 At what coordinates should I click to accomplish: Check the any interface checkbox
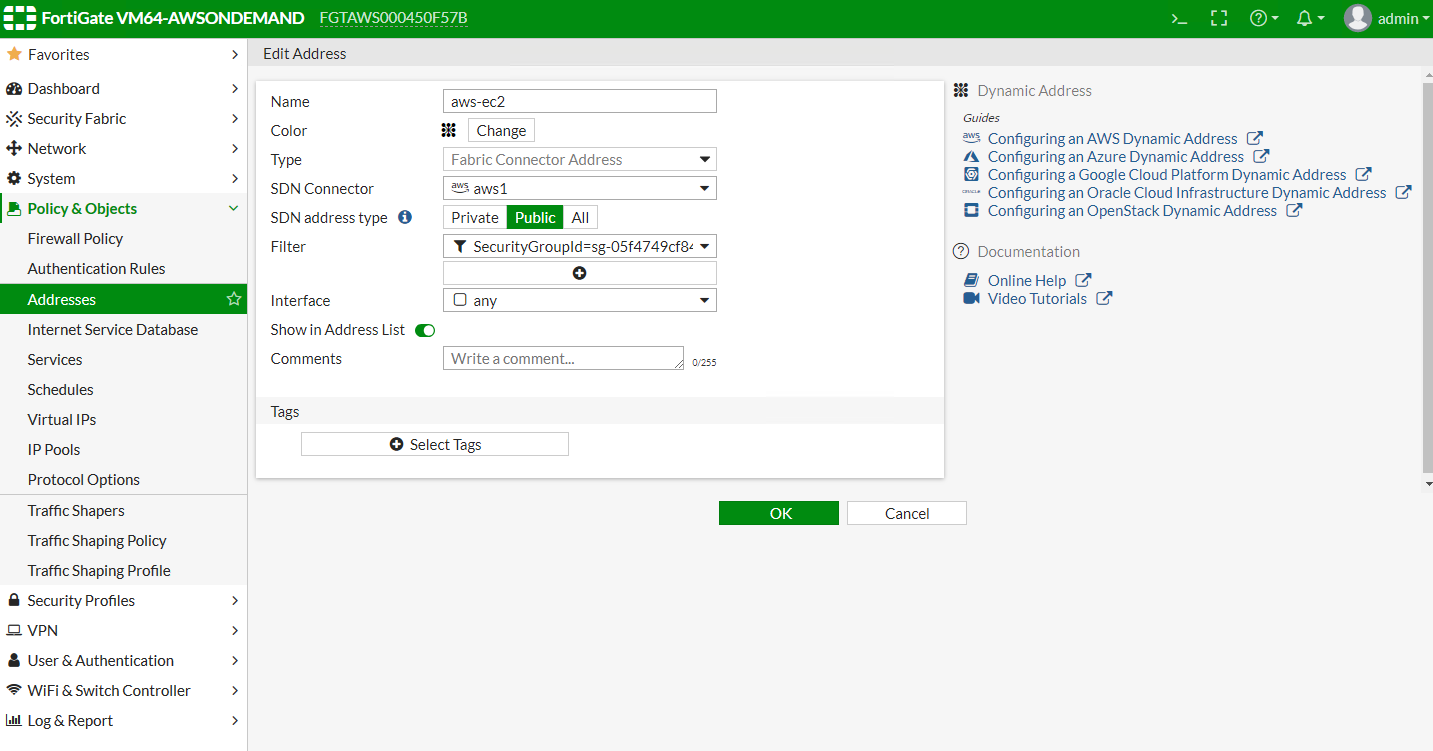[459, 299]
